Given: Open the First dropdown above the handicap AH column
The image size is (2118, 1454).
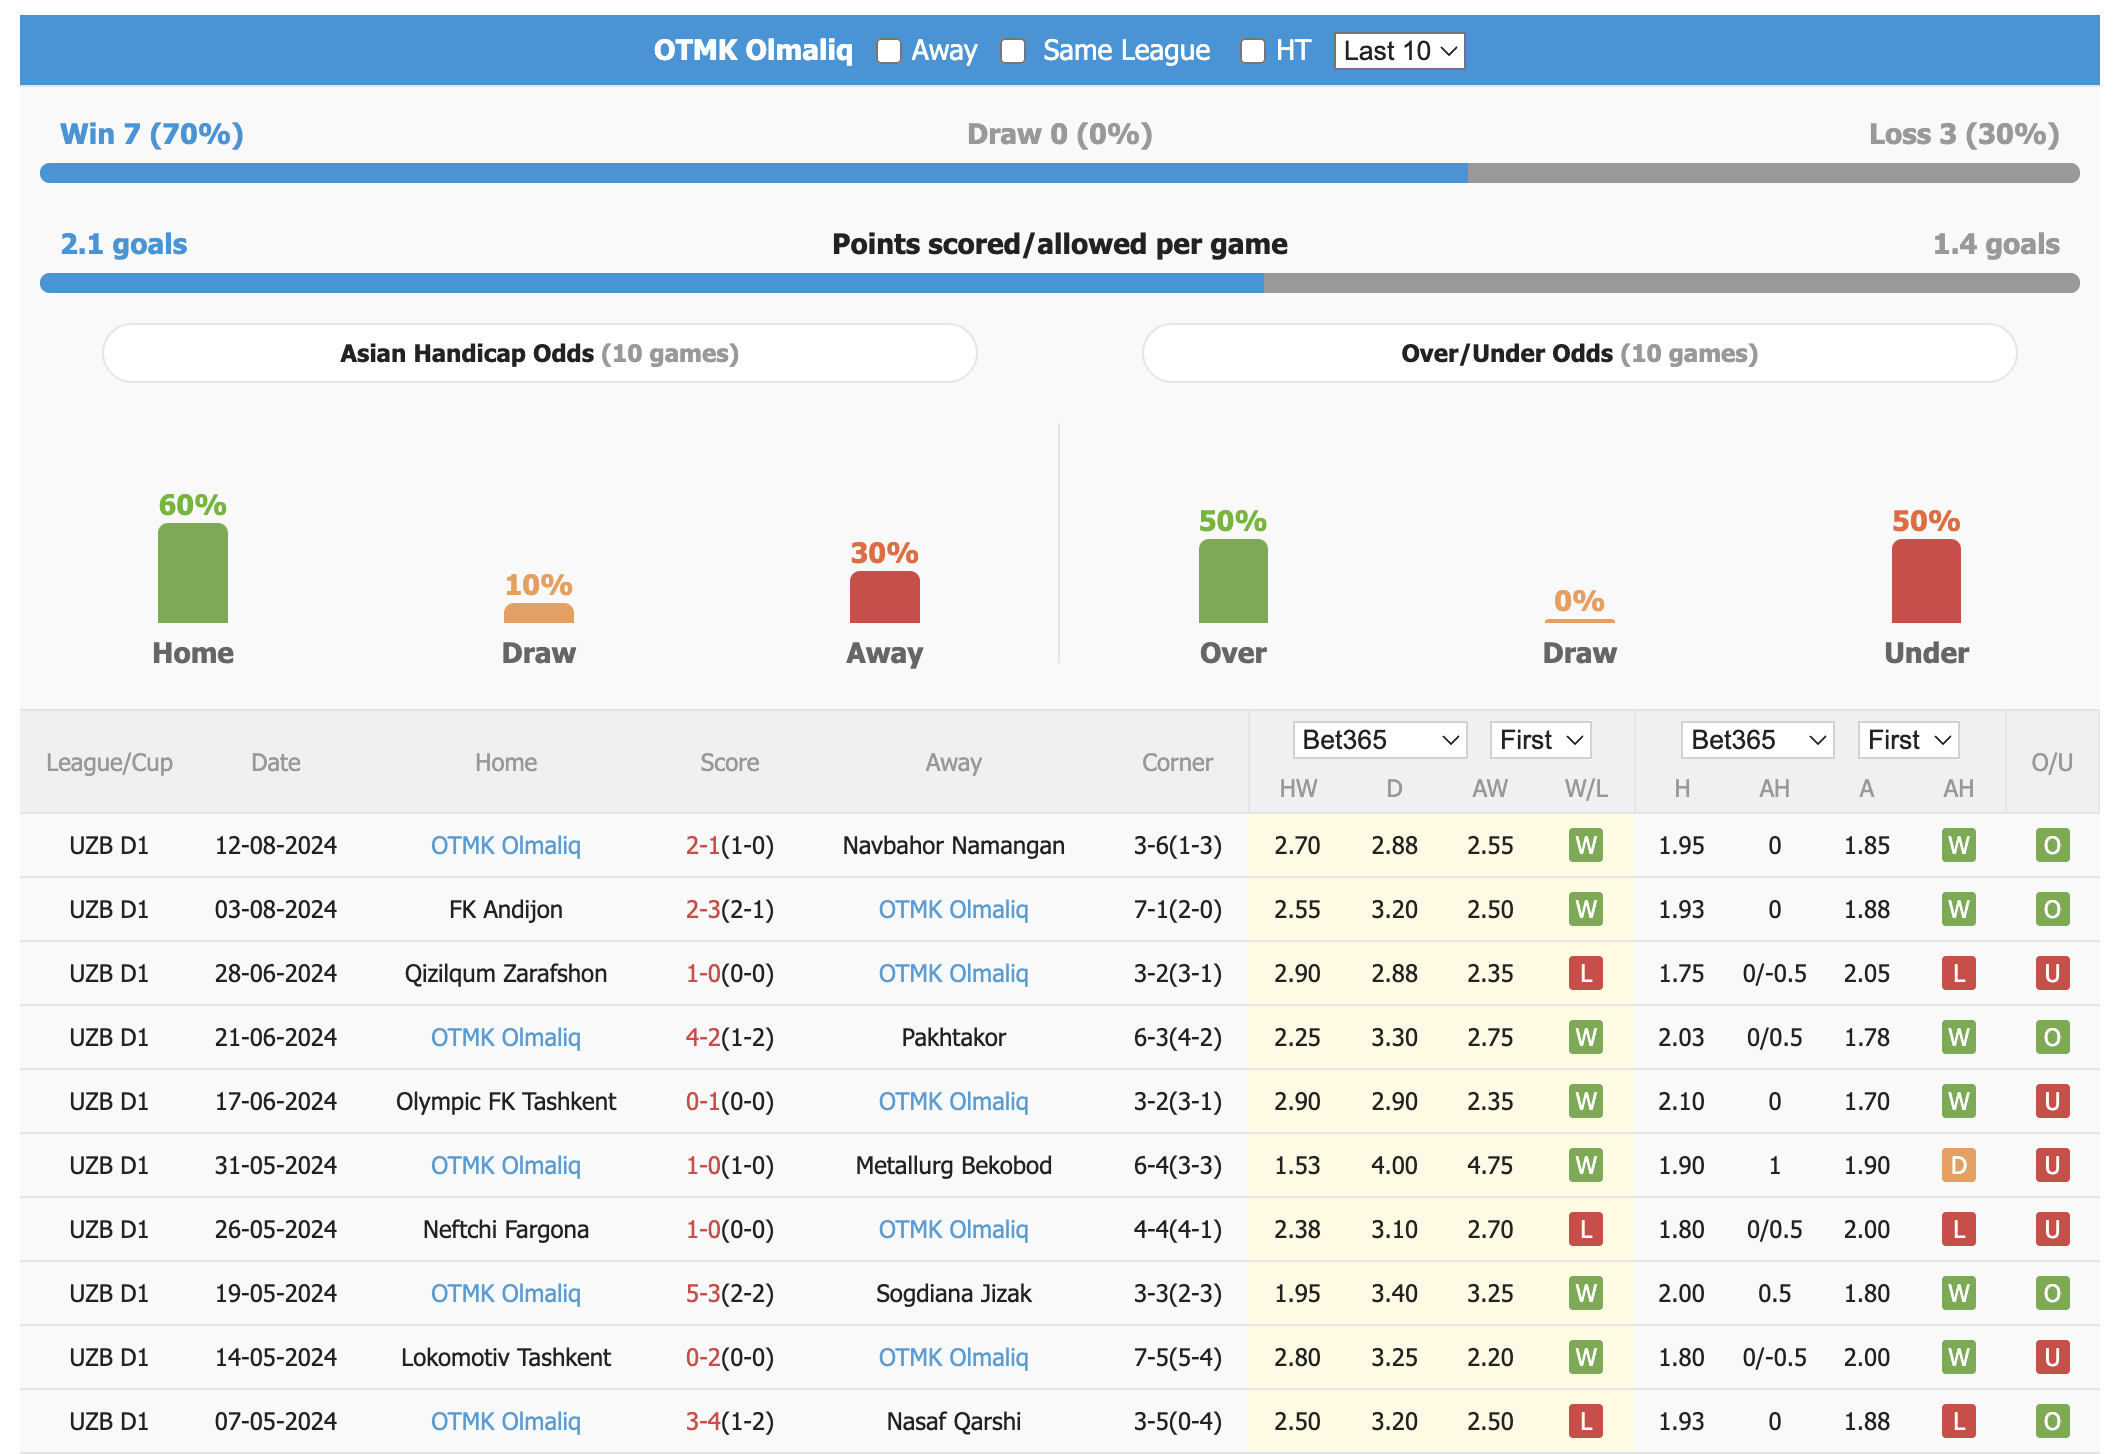Looking at the screenshot, I should [x=1908, y=740].
